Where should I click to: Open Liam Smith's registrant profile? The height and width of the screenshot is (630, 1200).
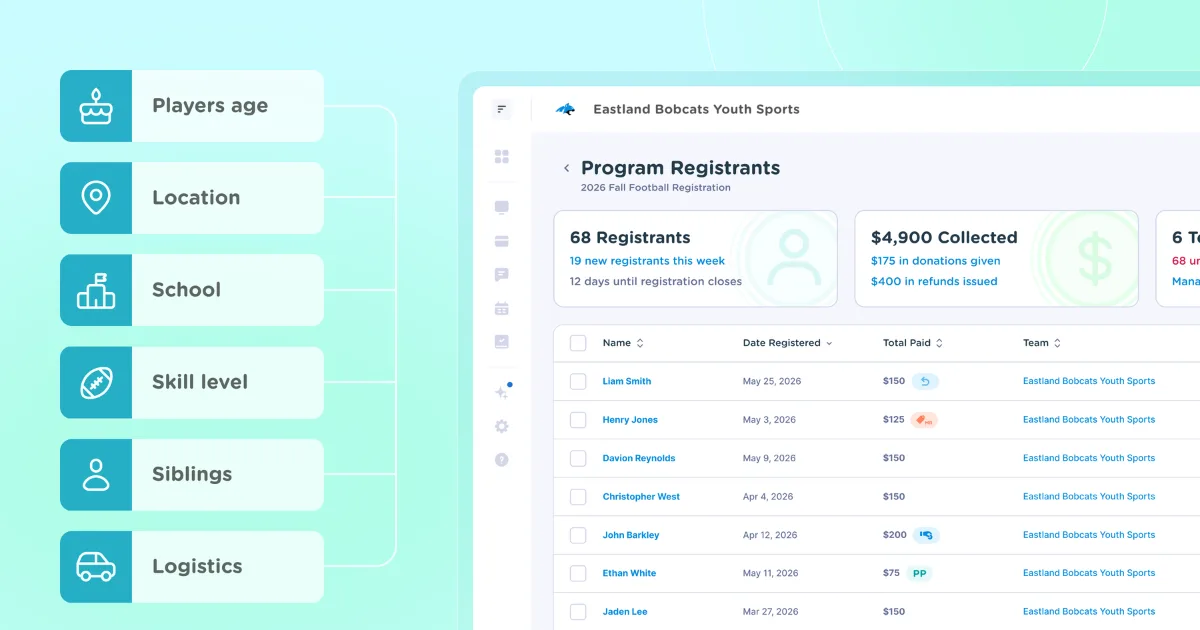coord(627,381)
